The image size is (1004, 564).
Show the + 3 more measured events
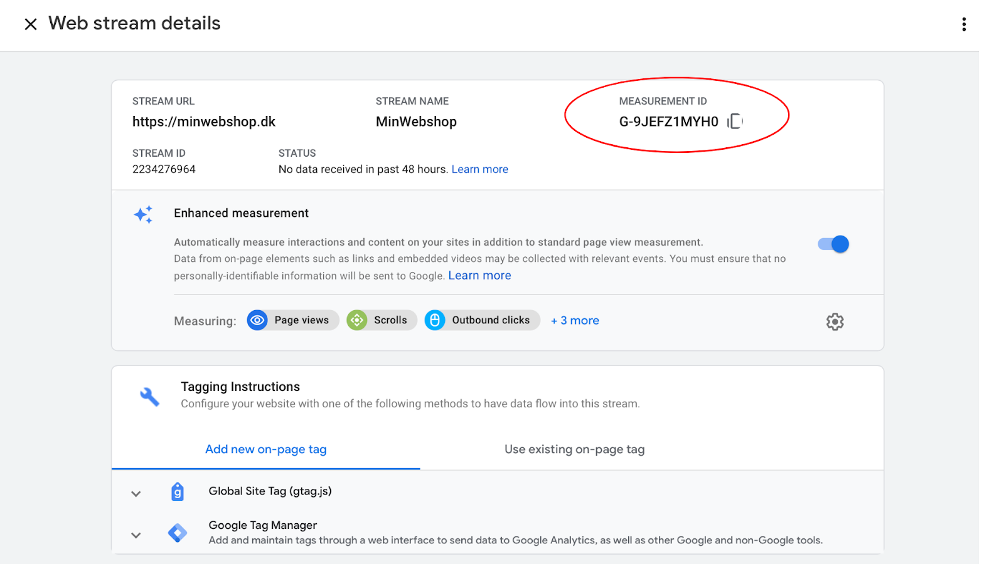pyautogui.click(x=575, y=321)
